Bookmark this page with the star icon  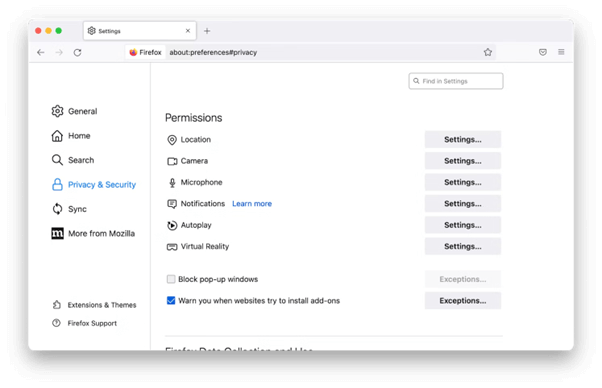[x=488, y=52]
